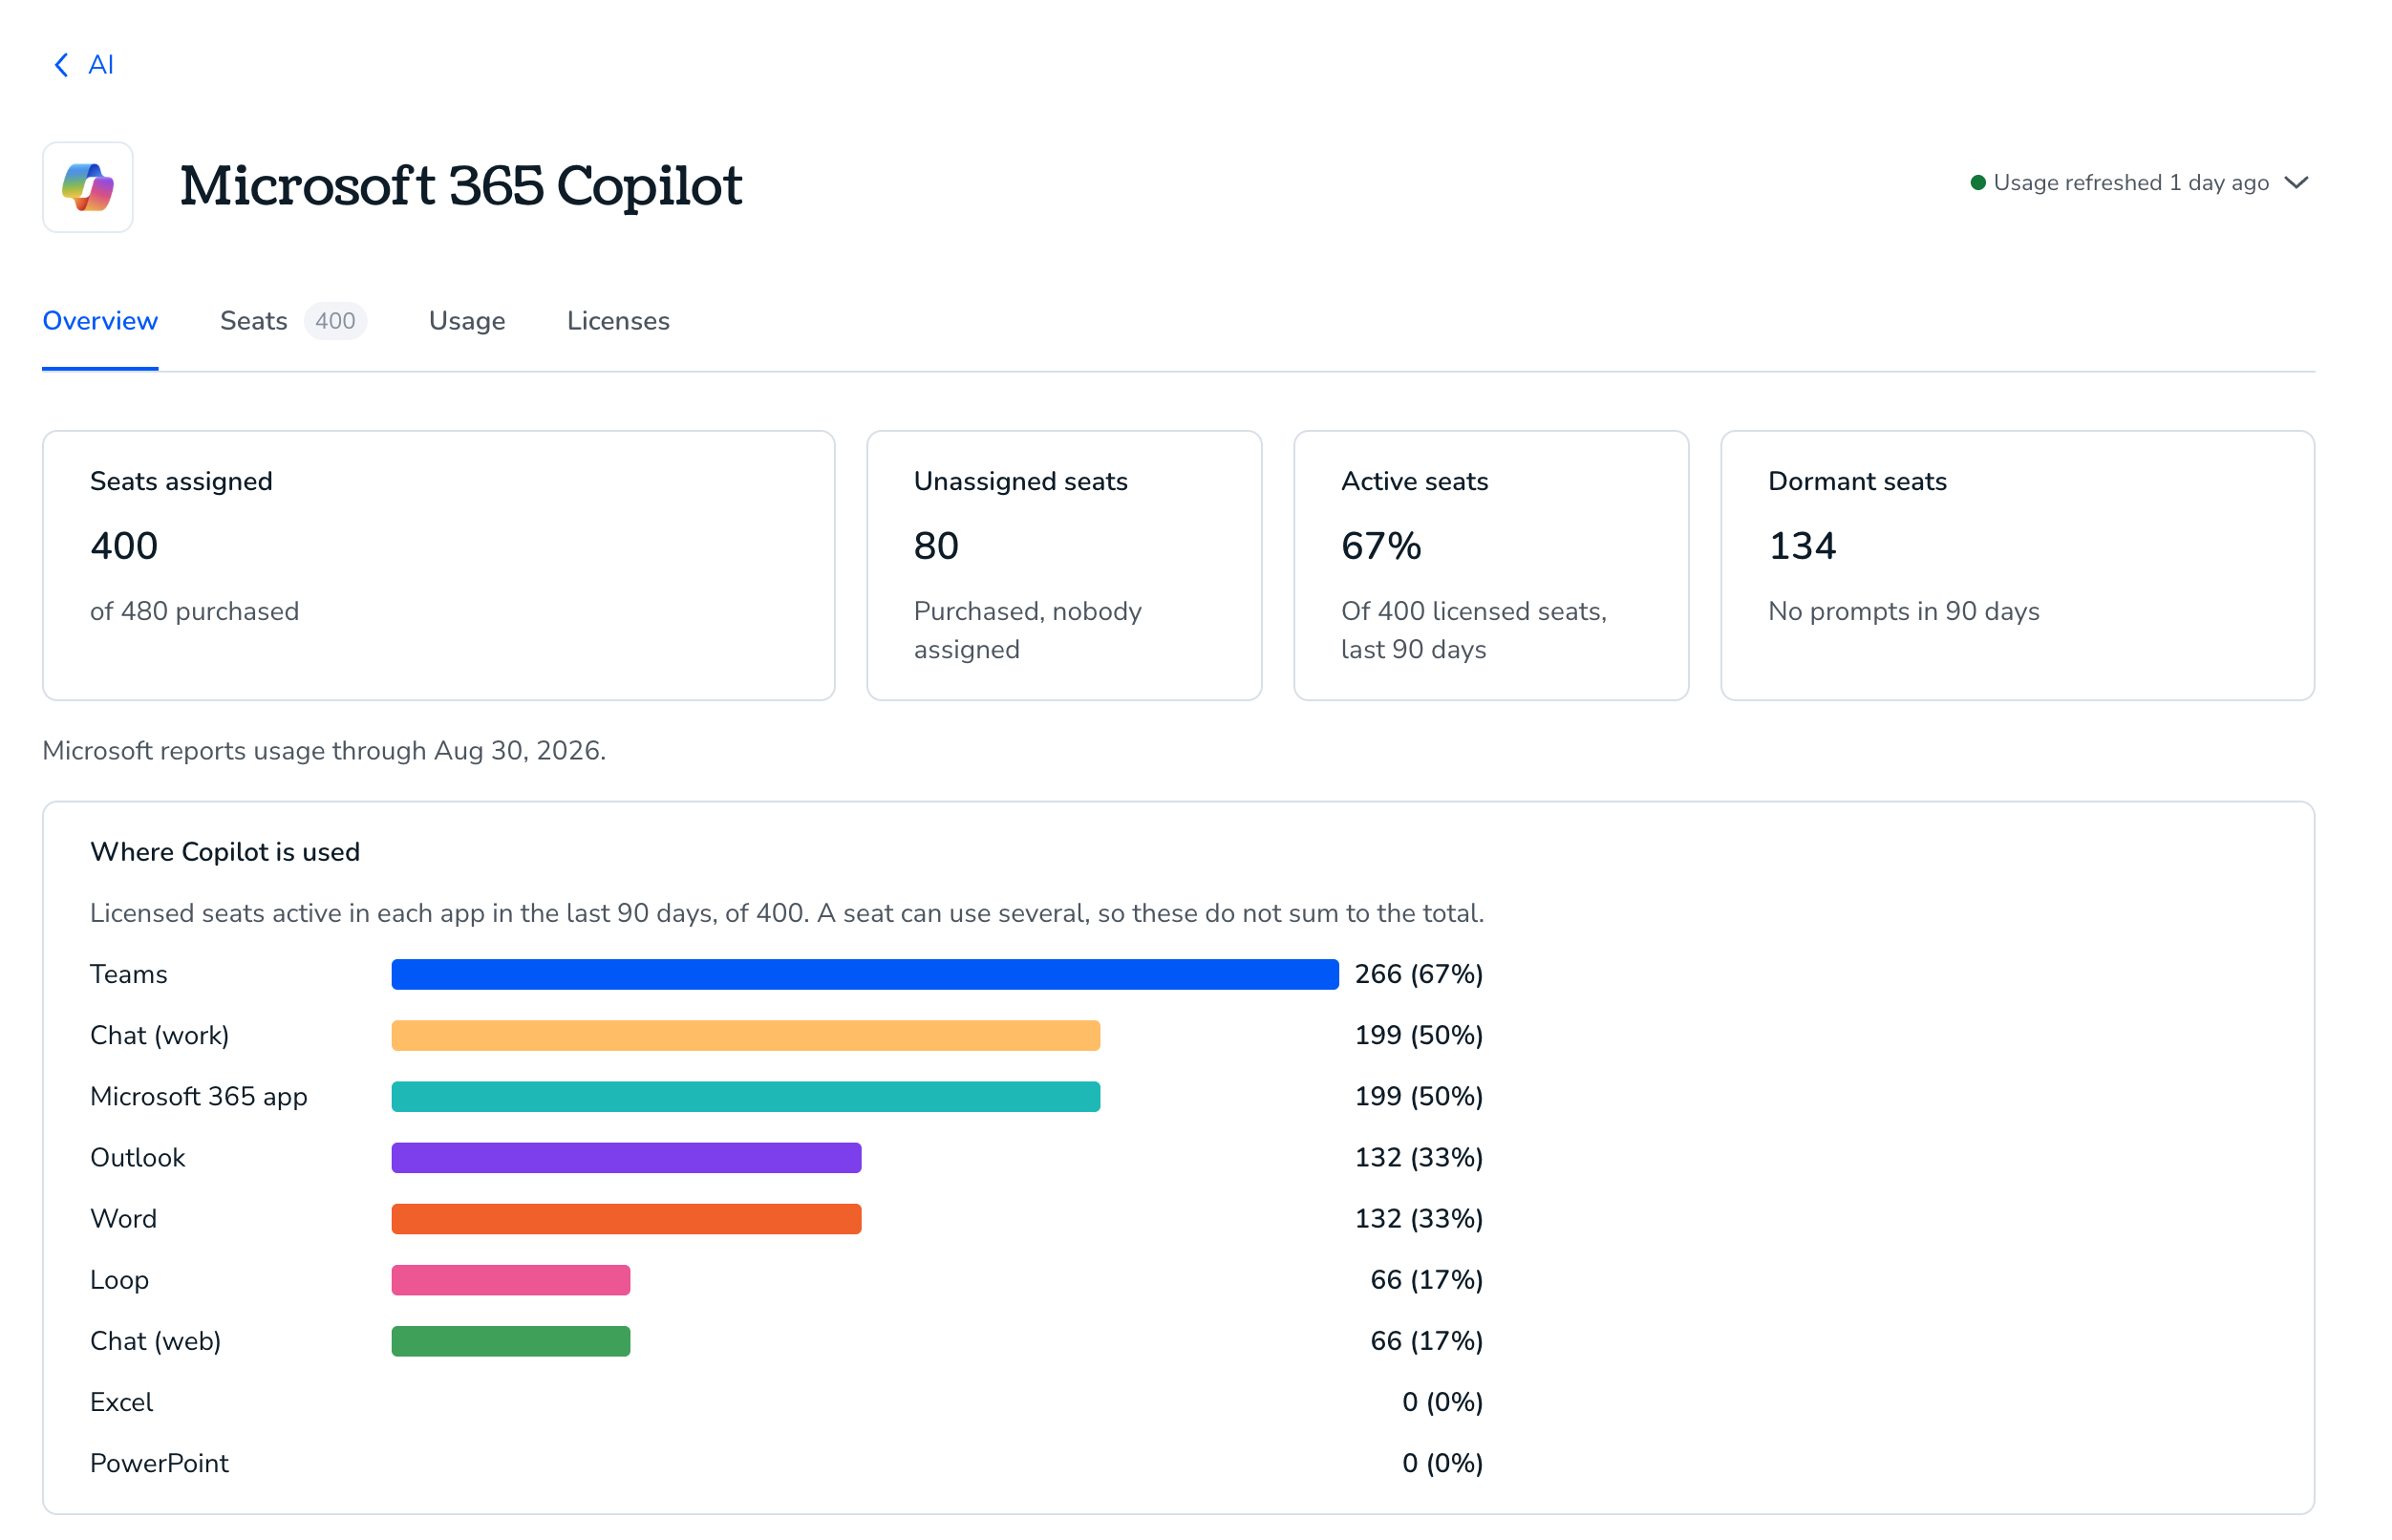
Task: Click the Usage refreshed 1 day ago label
Action: click(2130, 183)
